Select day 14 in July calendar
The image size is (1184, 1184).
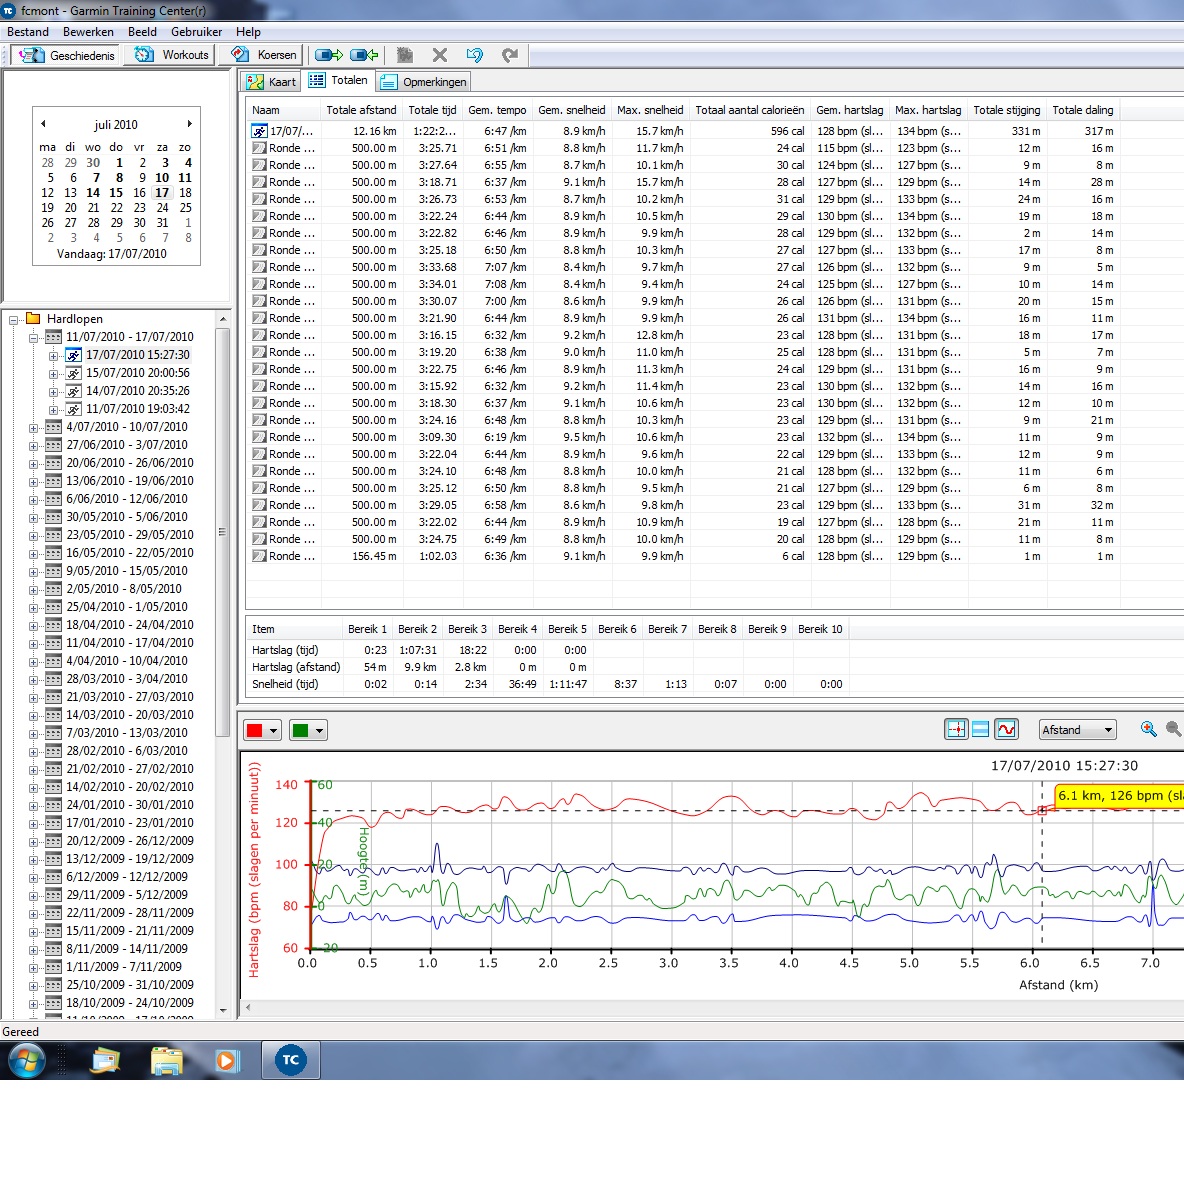tap(93, 193)
